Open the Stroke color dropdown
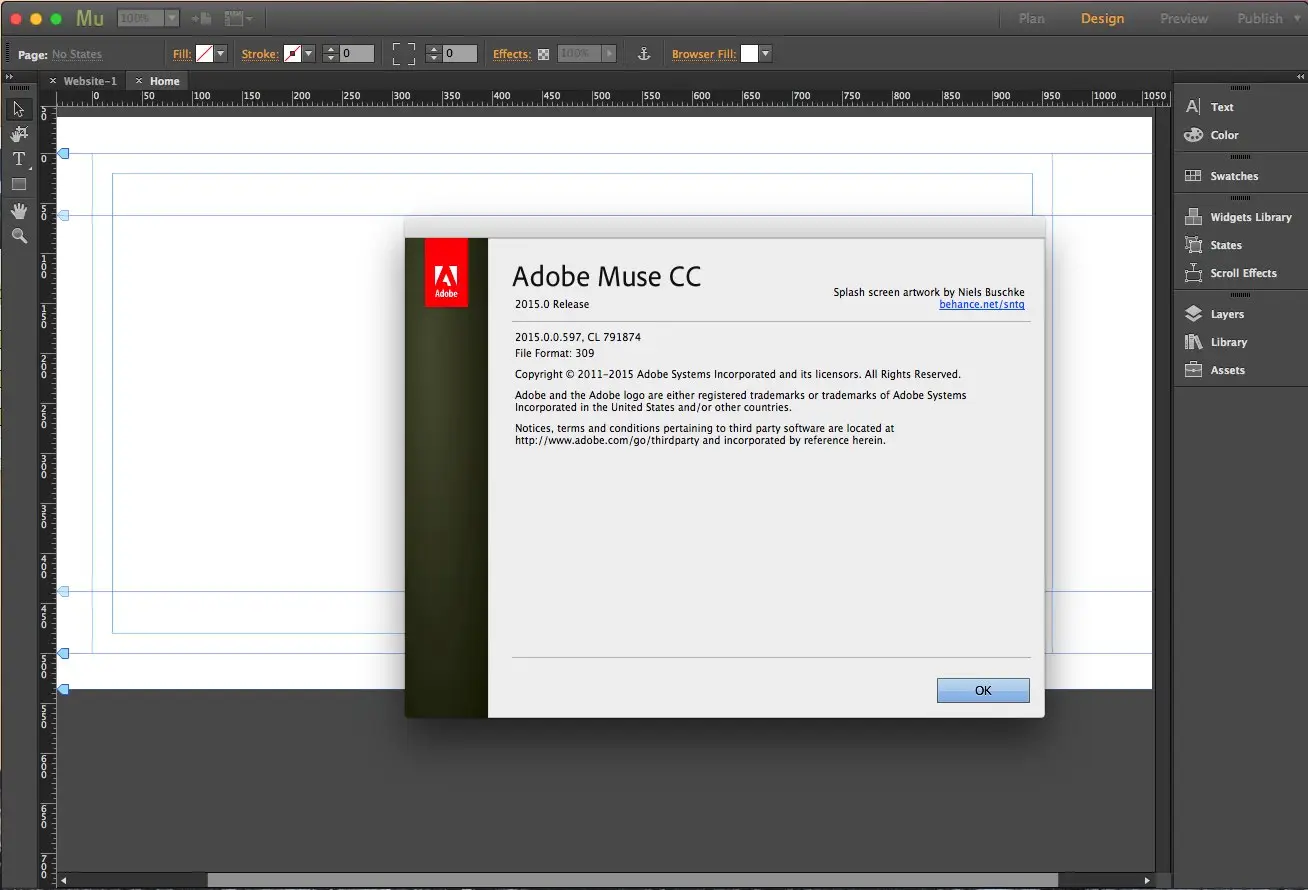The image size is (1308, 890). [x=308, y=53]
